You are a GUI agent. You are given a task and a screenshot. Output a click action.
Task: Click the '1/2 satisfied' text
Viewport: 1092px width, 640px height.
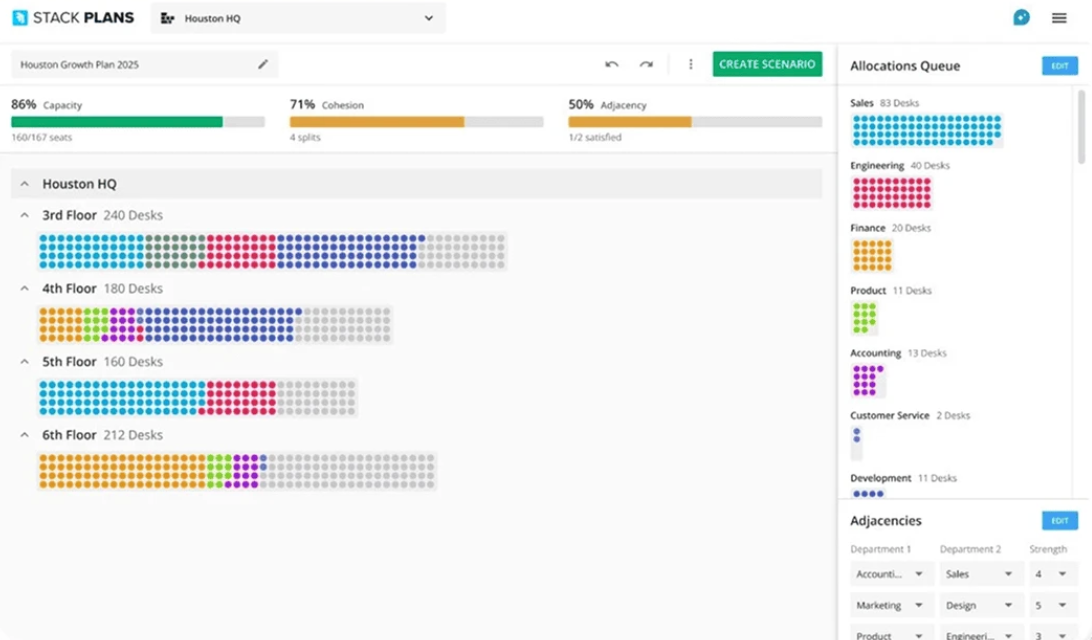point(595,137)
